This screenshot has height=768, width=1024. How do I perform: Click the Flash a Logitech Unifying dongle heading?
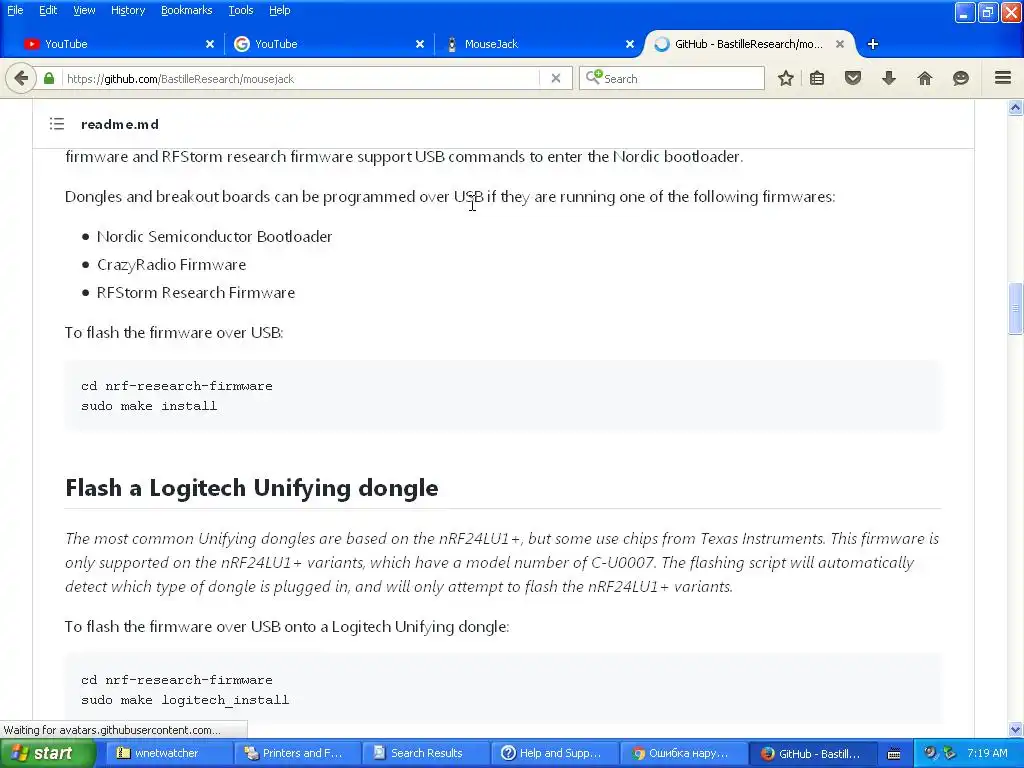(251, 488)
